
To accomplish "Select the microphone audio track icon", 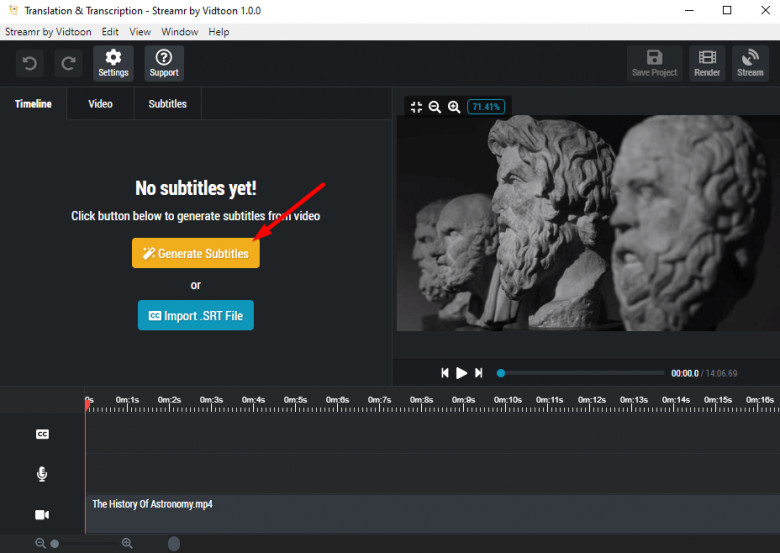I will click(42, 474).
